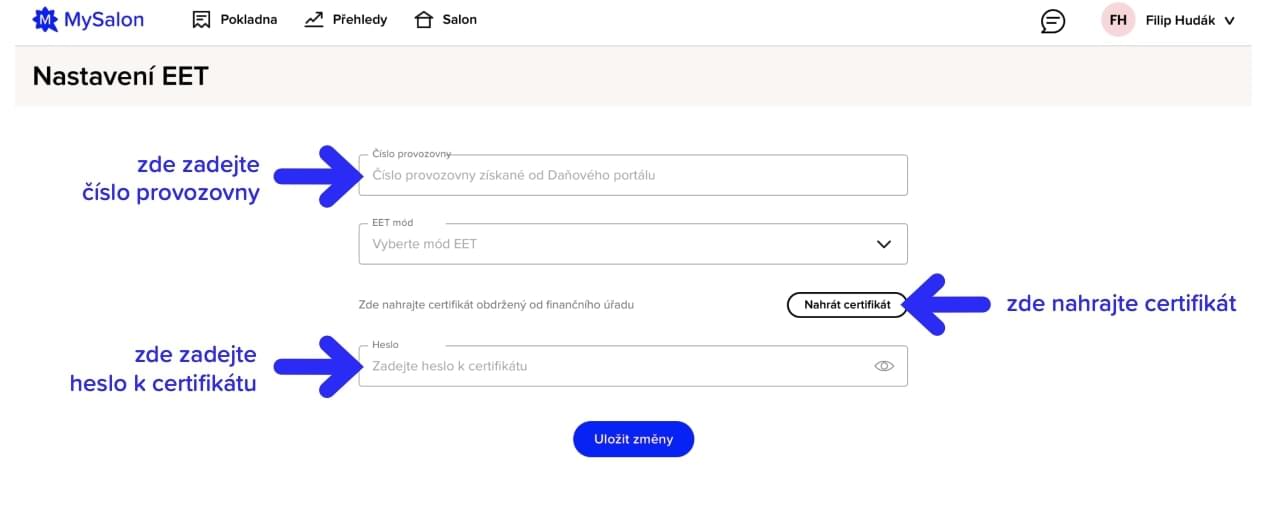Toggle password visibility with the eye icon
The height and width of the screenshot is (514, 1270).
(883, 366)
